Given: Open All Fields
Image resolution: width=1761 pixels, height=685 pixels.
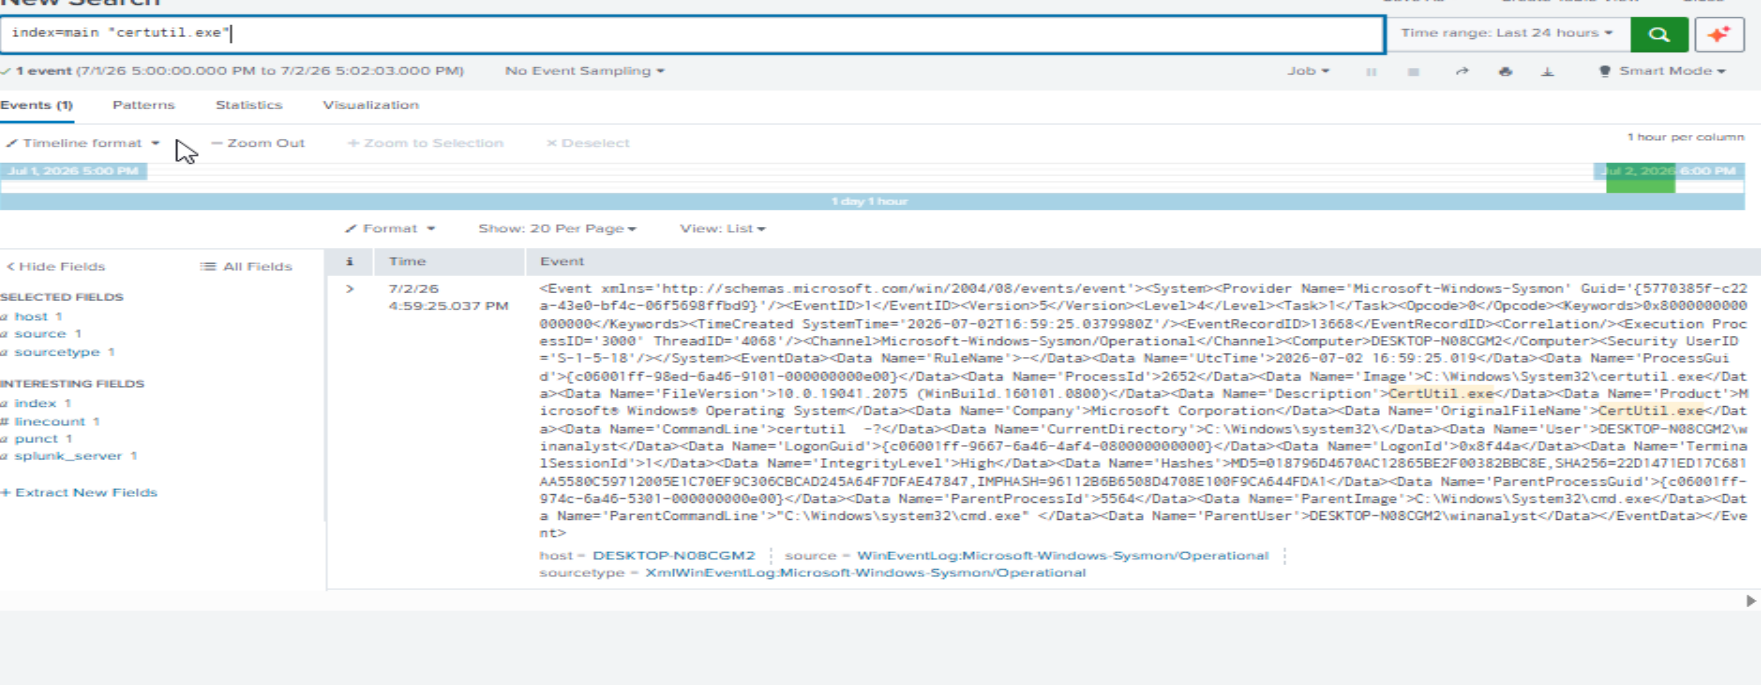Looking at the screenshot, I should (x=246, y=267).
